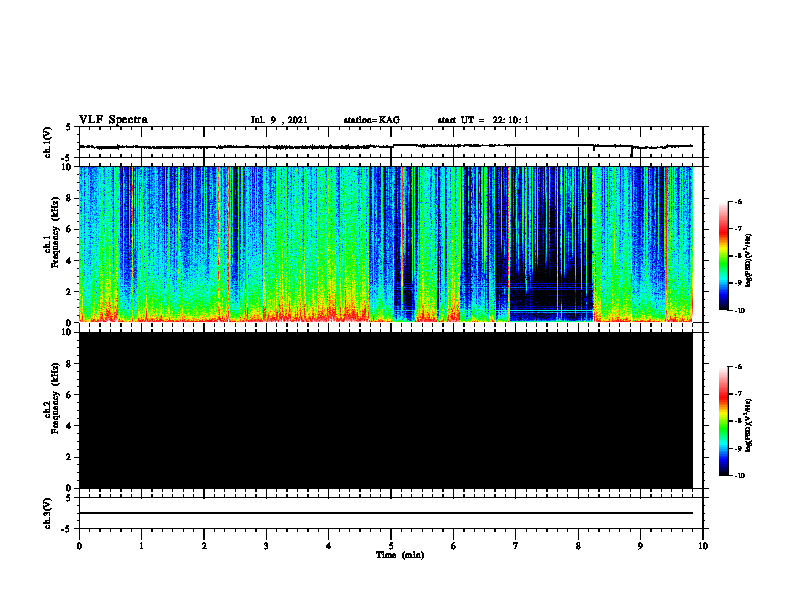This screenshot has height=612, width=792.
Task: Click the 4 kHz tick label of ch.2 spectrogram
Action: coord(70,426)
